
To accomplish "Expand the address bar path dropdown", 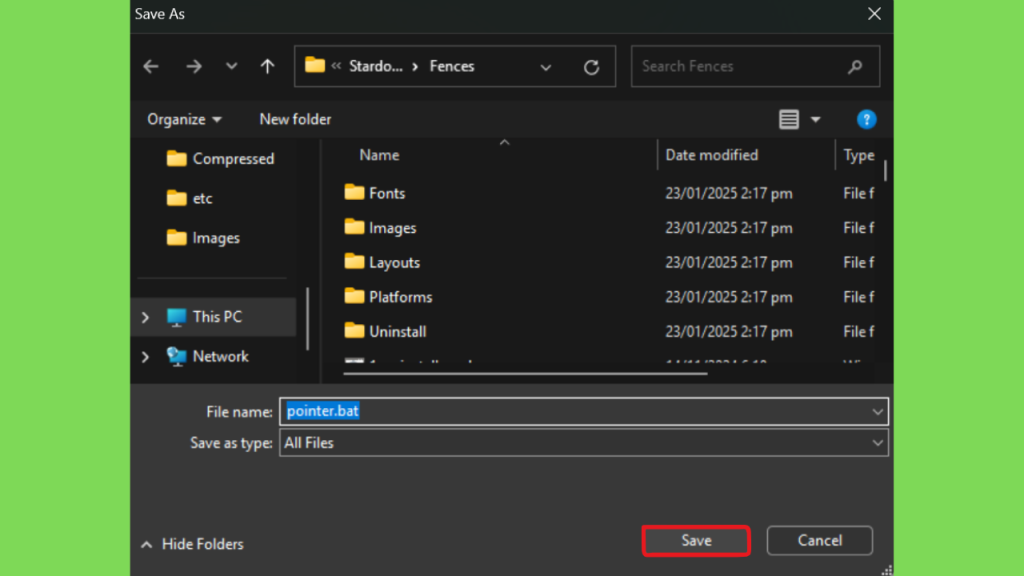I will (546, 67).
